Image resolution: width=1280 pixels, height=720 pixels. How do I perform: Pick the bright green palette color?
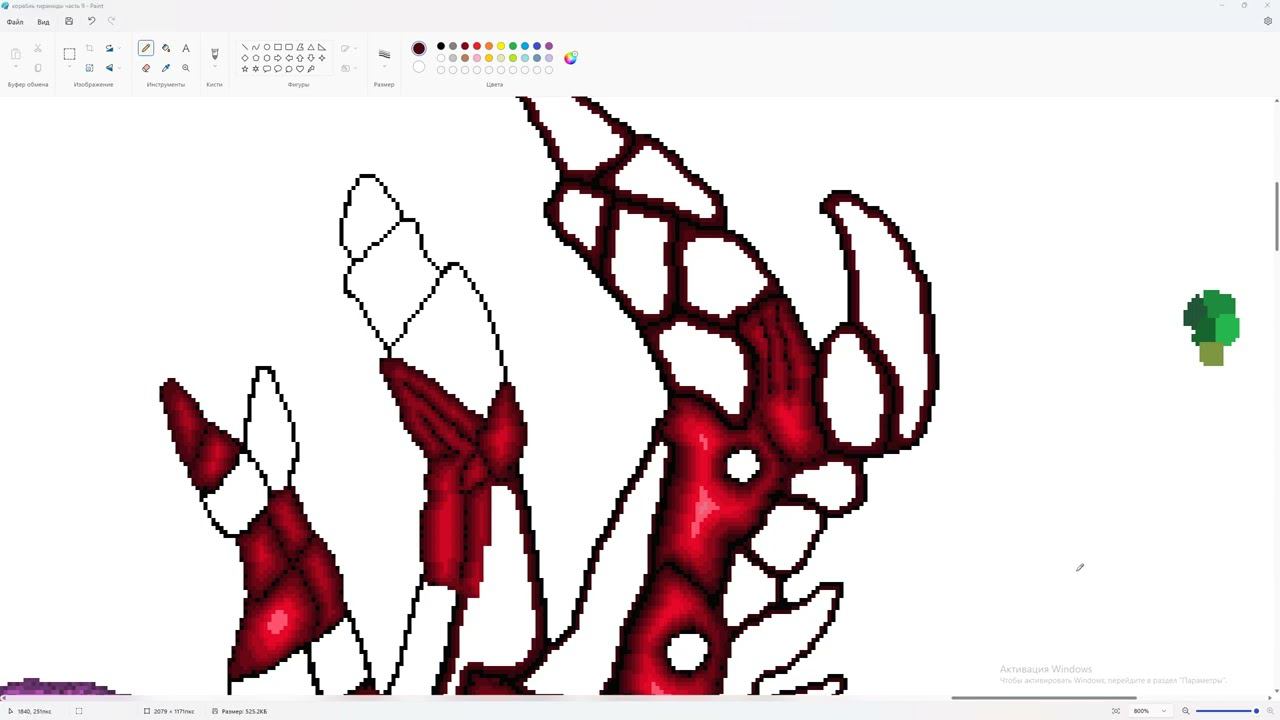coord(513,46)
